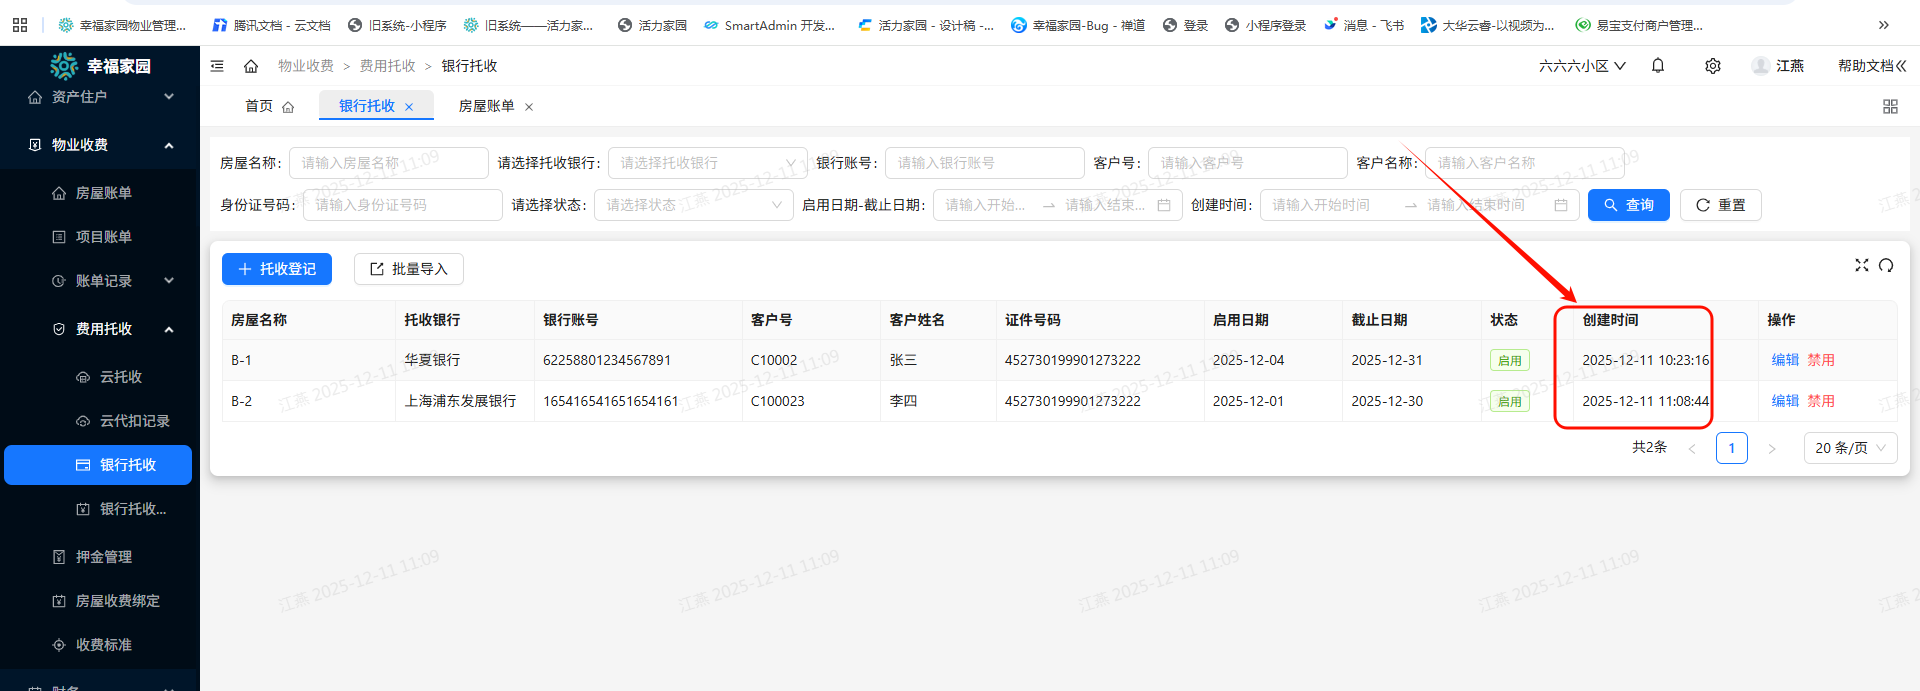The image size is (1920, 691).
Task: Expand 资产住户 menu
Action: [100, 97]
